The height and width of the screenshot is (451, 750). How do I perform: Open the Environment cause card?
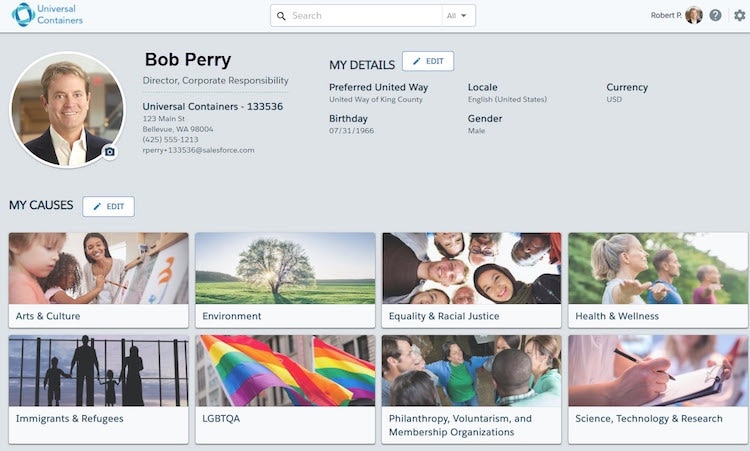pos(285,280)
